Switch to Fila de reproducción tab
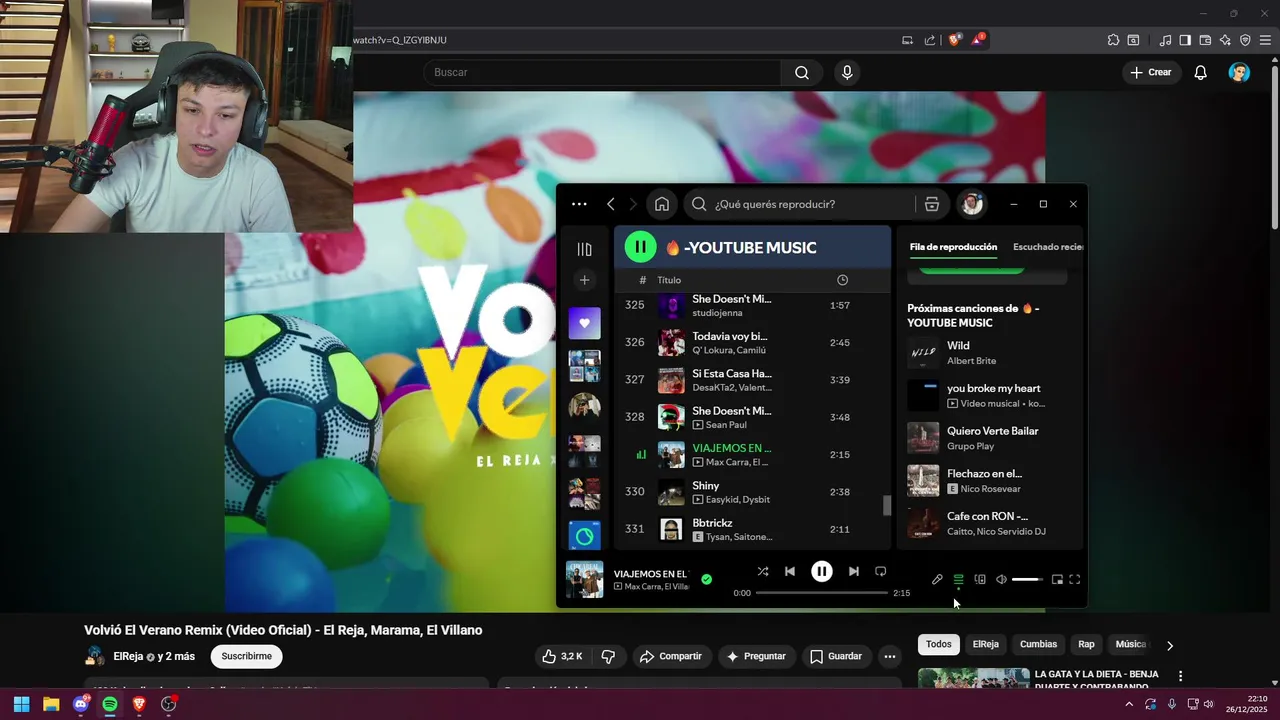The image size is (1280, 720). 953,247
